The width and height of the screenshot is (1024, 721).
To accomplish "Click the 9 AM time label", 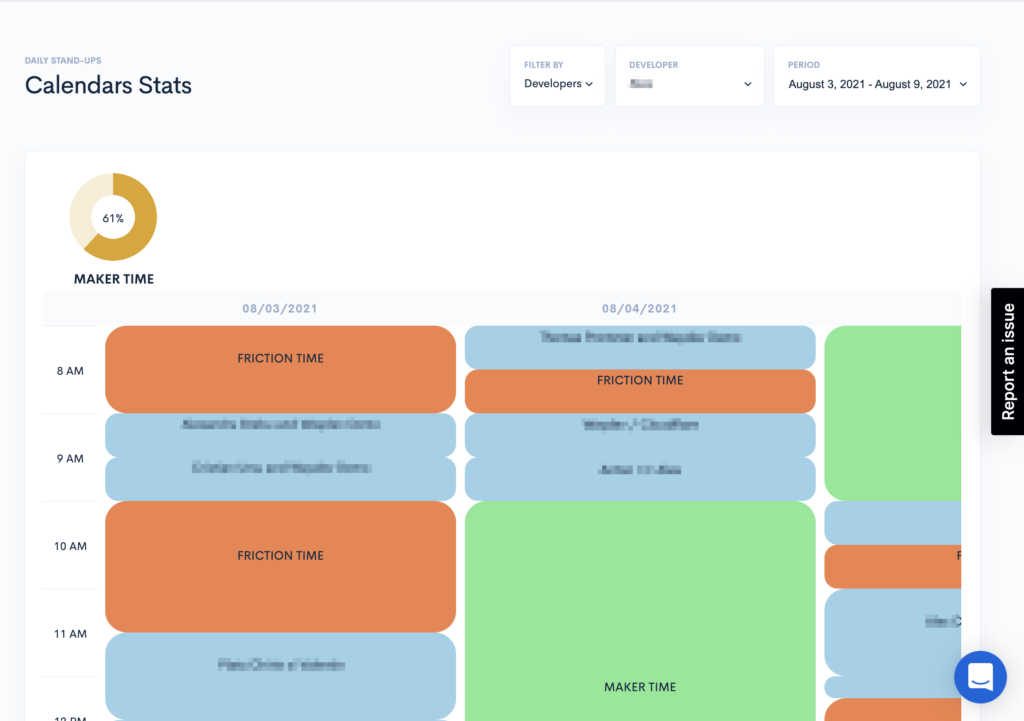I will point(70,458).
